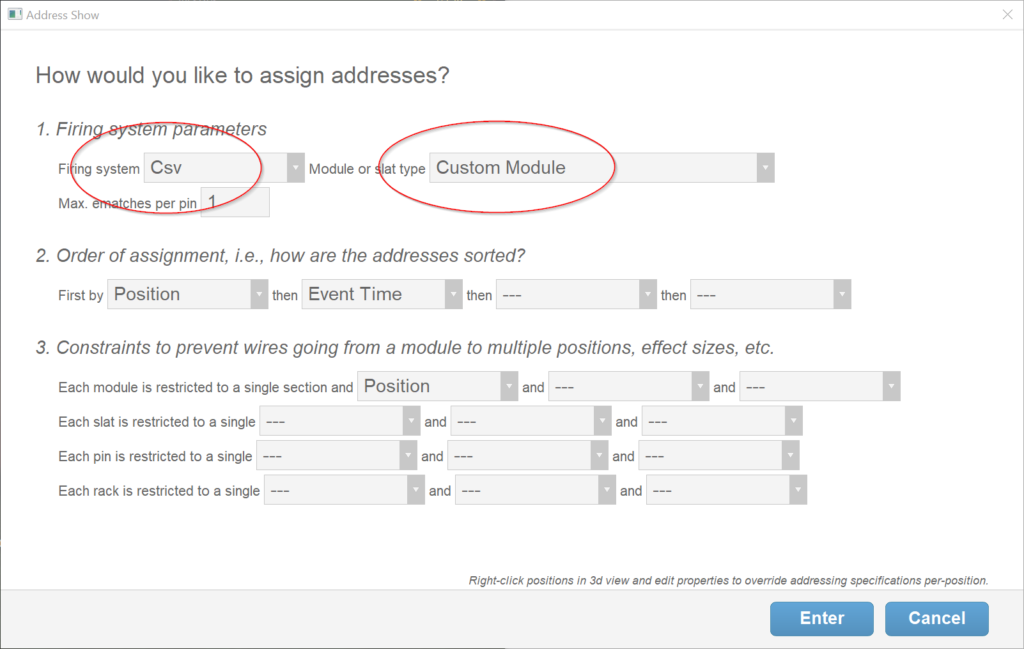This screenshot has width=1024, height=649.
Task: Open first 'Each pin is restricted' dropdown
Action: 336,456
